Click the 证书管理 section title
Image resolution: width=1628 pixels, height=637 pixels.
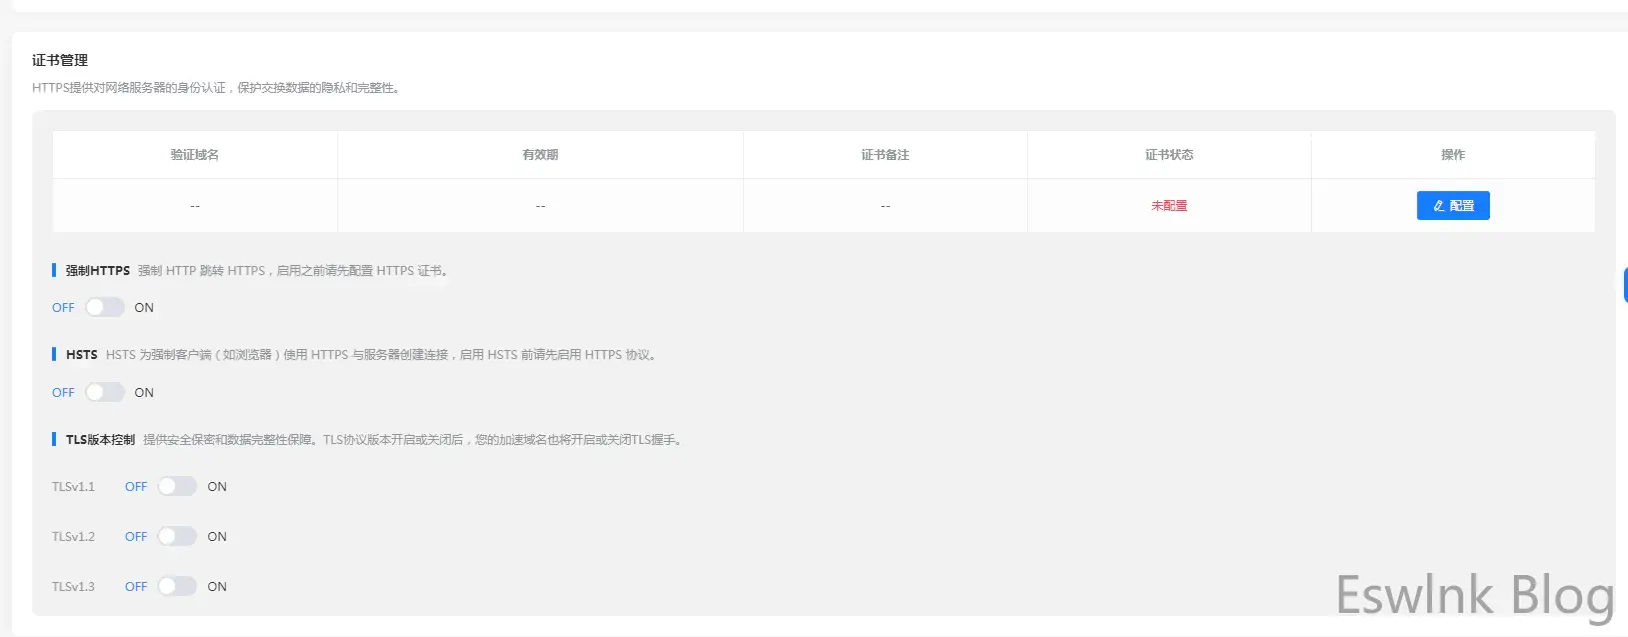point(60,60)
